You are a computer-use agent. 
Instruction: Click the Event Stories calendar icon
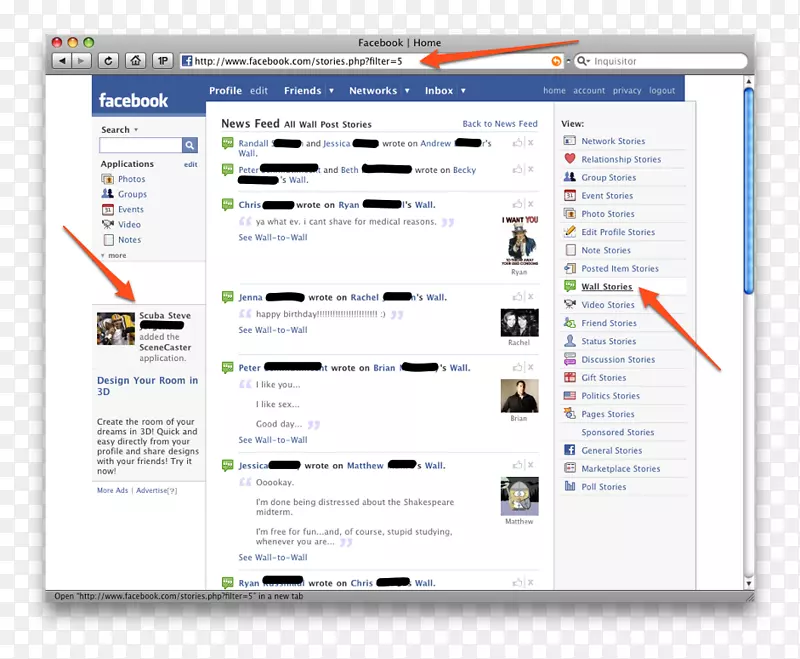pos(570,195)
